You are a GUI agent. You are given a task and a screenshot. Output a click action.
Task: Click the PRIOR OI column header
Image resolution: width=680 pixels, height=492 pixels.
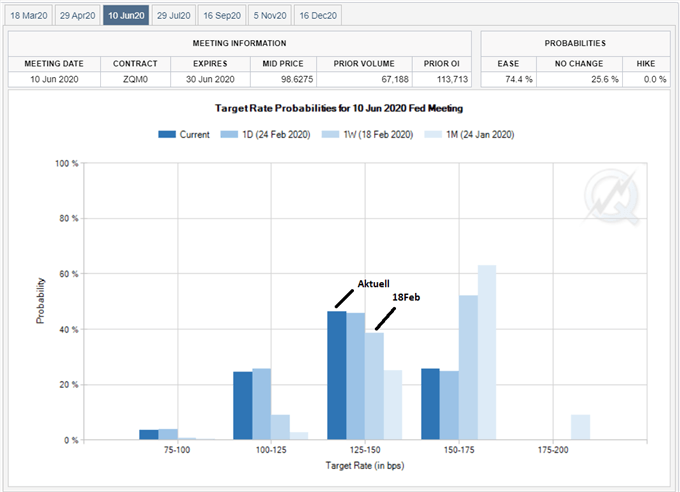(x=441, y=64)
